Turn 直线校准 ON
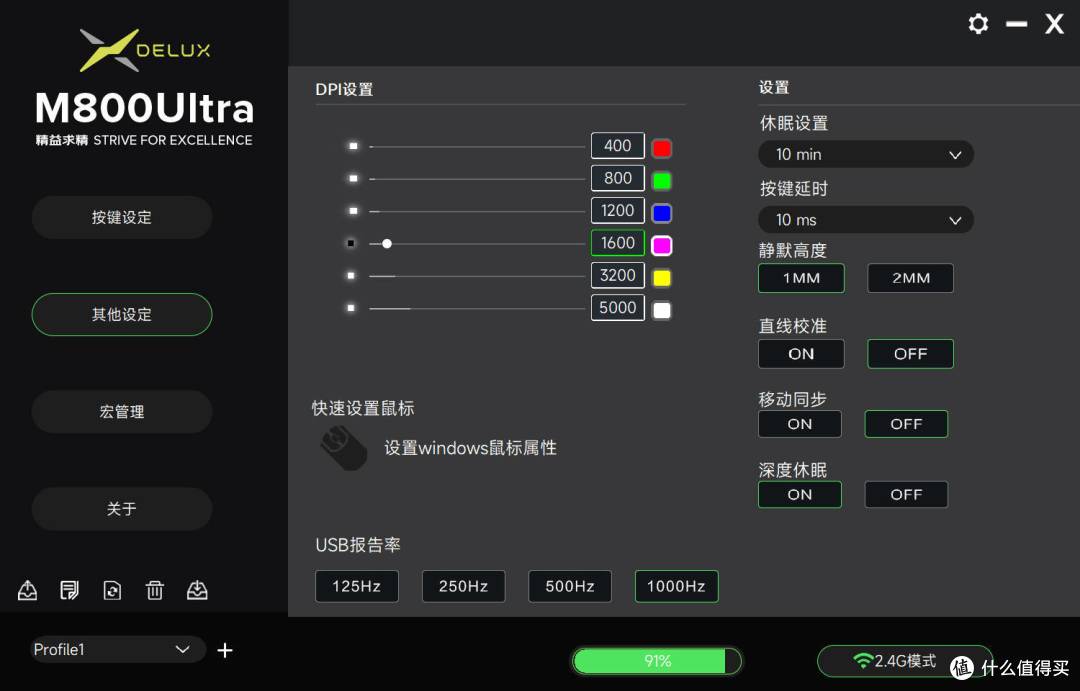The image size is (1080, 691). 801,354
